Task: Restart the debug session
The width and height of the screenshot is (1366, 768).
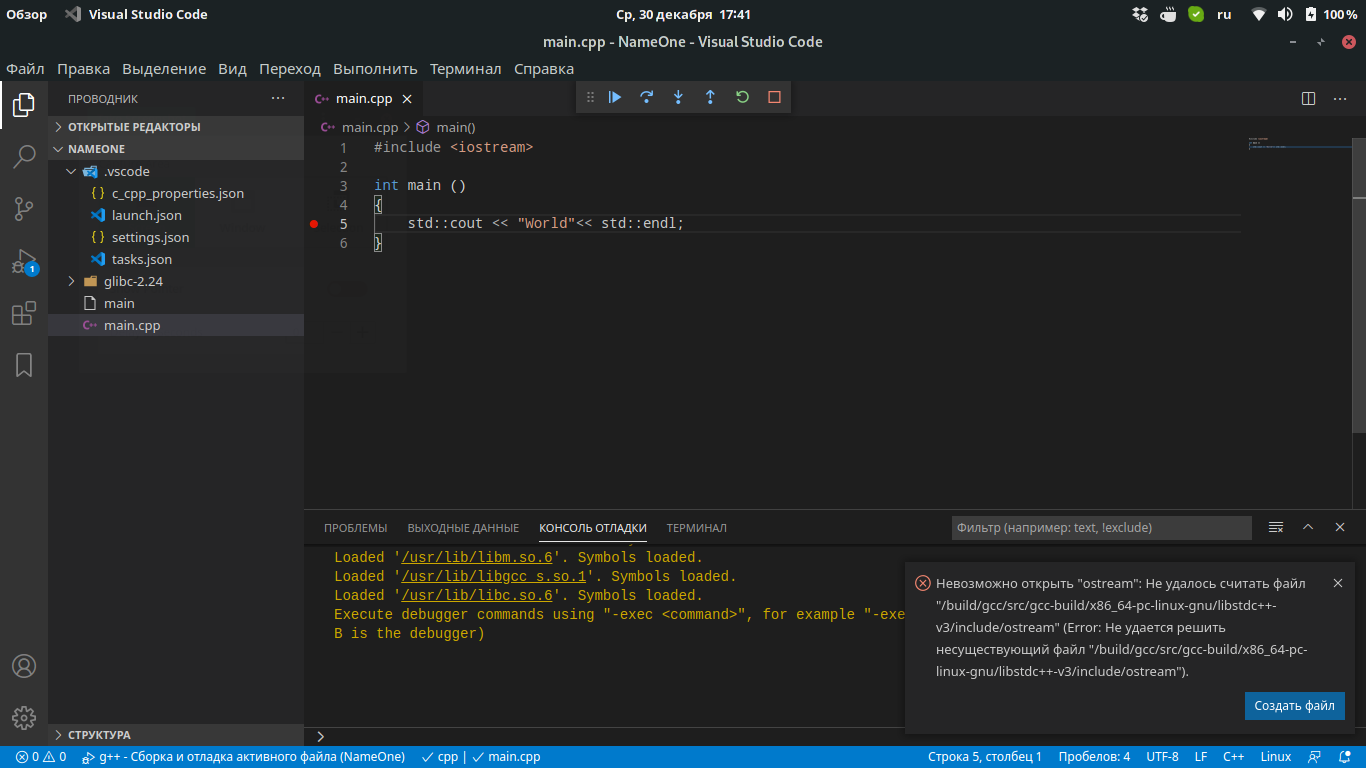Action: point(742,97)
